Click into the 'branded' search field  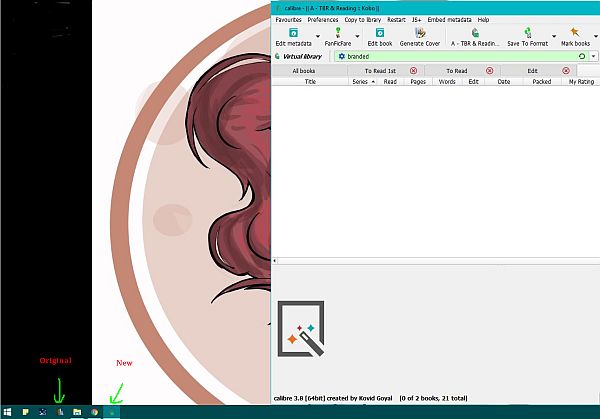tap(461, 56)
